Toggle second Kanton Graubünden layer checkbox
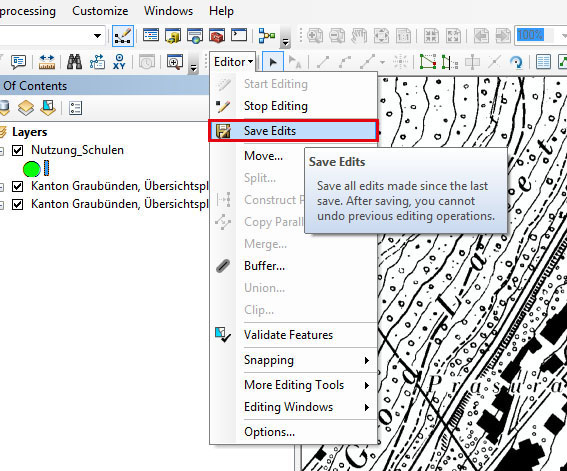This screenshot has width=567, height=471. 17,204
